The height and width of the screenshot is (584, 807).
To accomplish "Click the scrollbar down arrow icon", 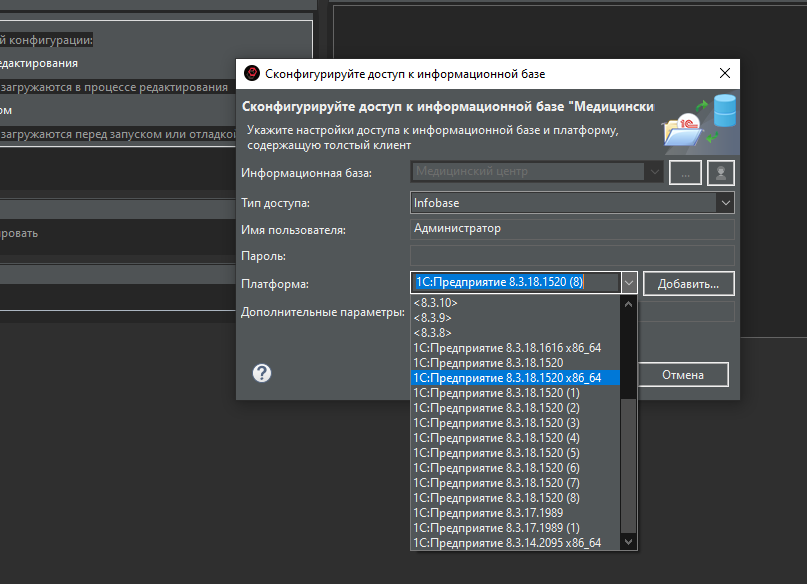I will coord(629,541).
